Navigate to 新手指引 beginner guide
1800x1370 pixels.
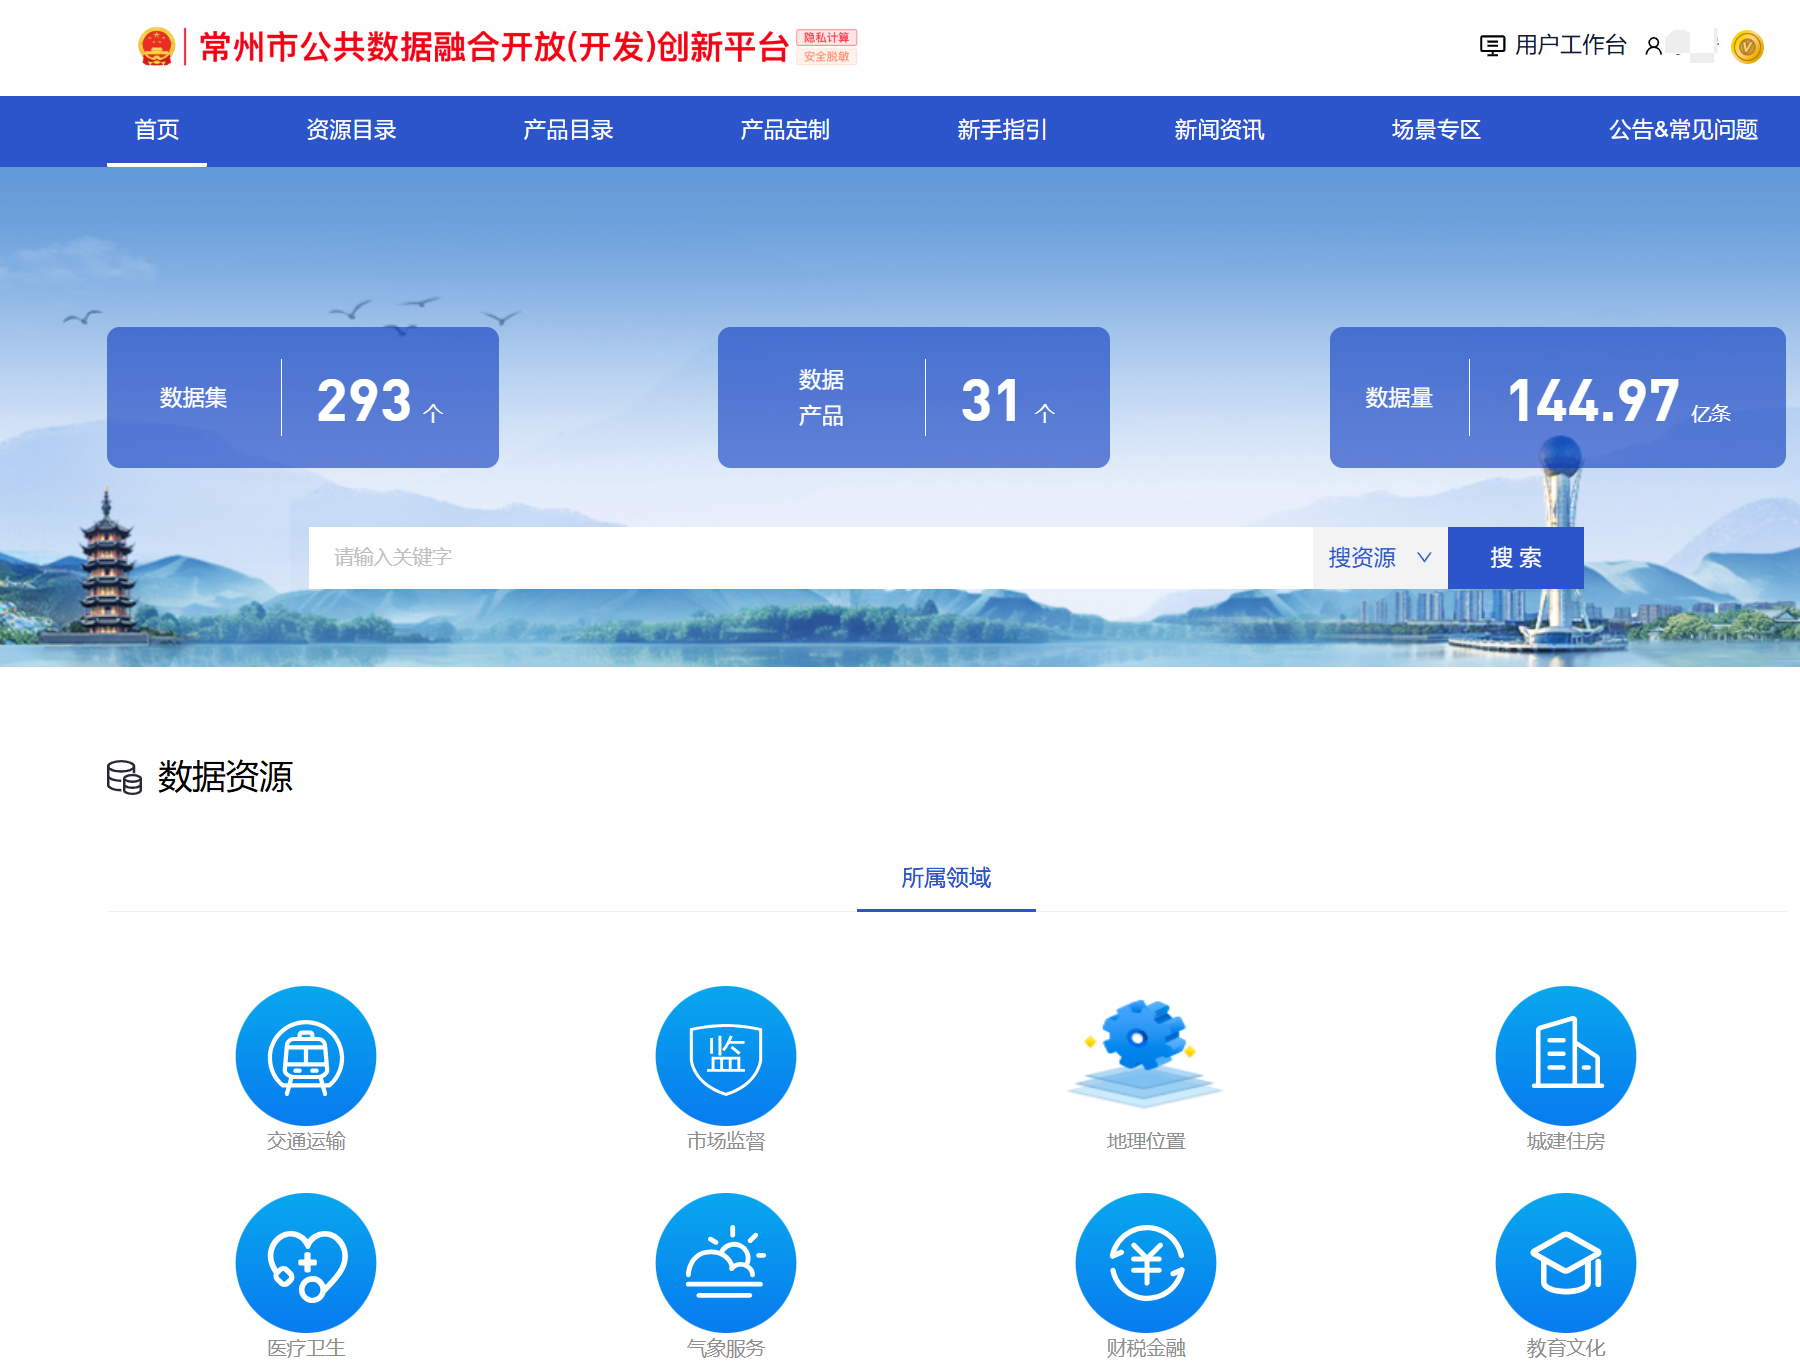pos(1002,130)
